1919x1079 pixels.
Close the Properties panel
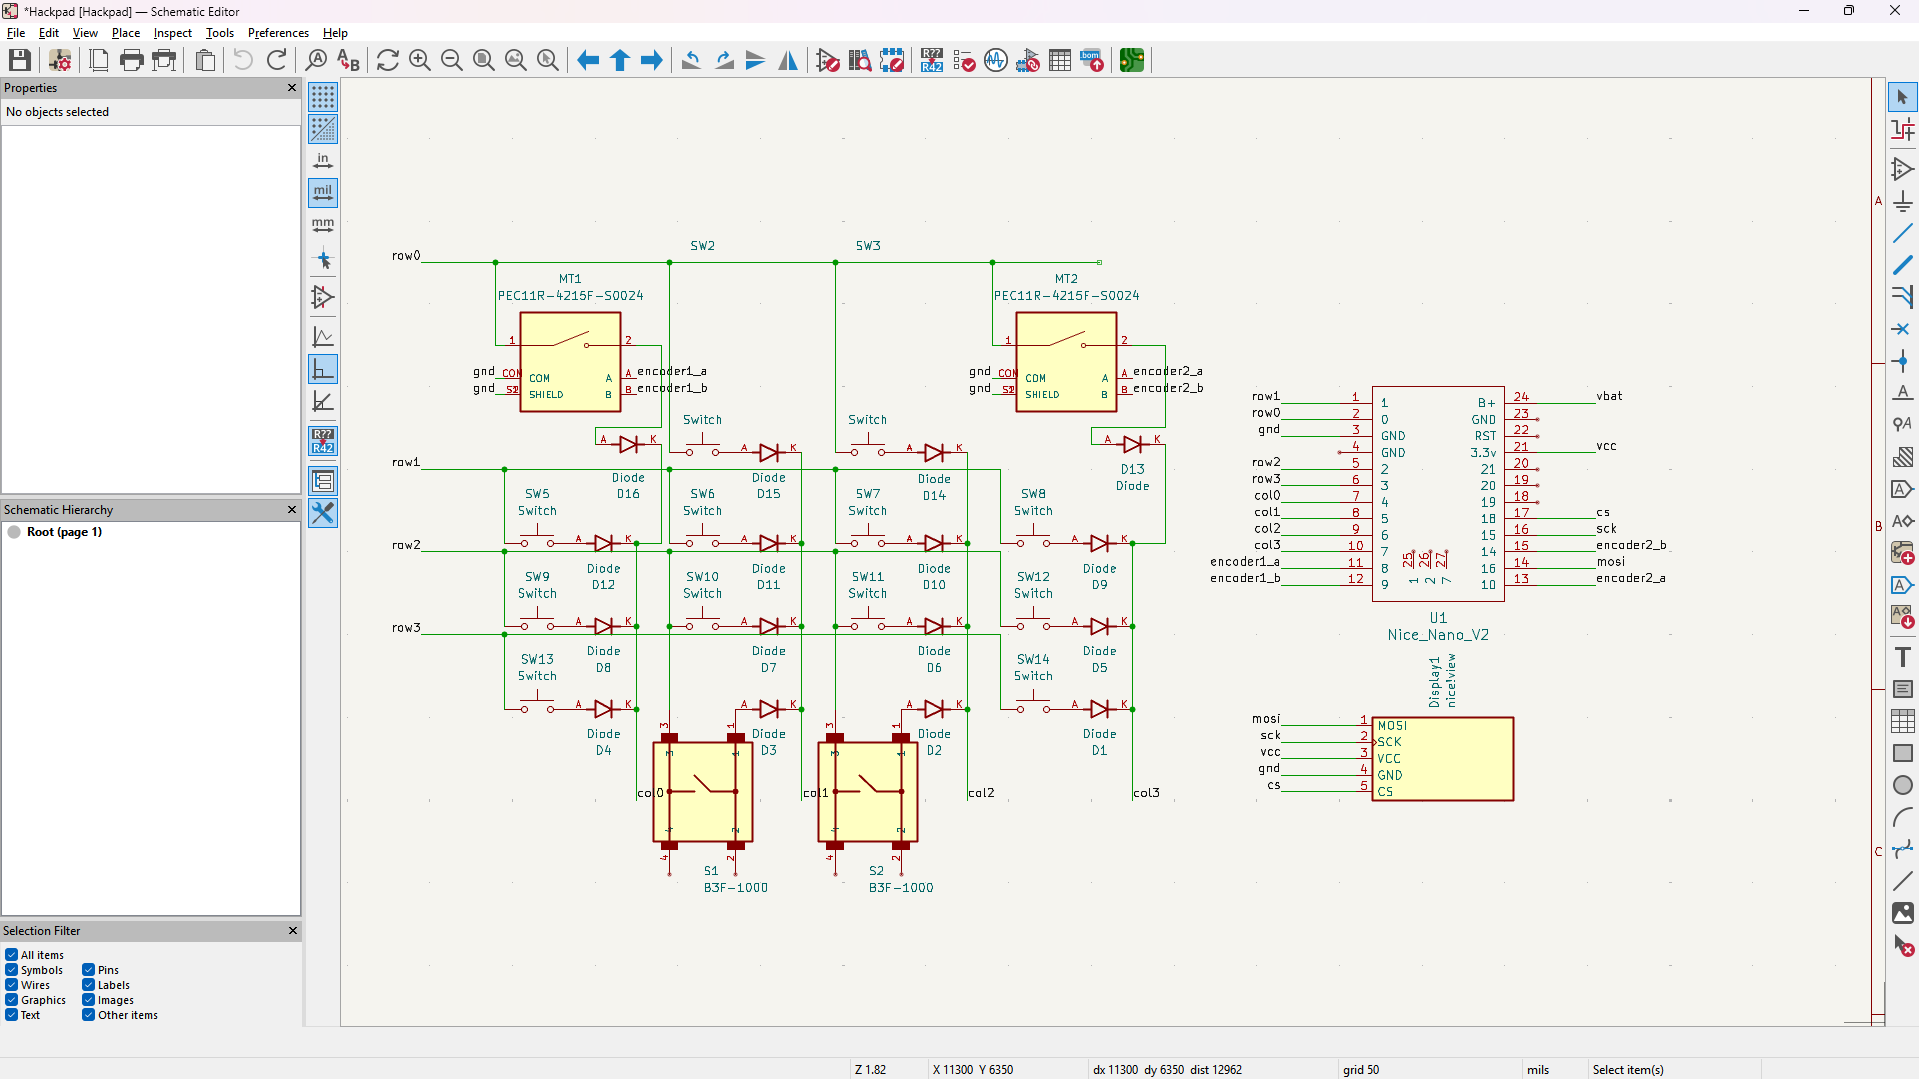(292, 88)
